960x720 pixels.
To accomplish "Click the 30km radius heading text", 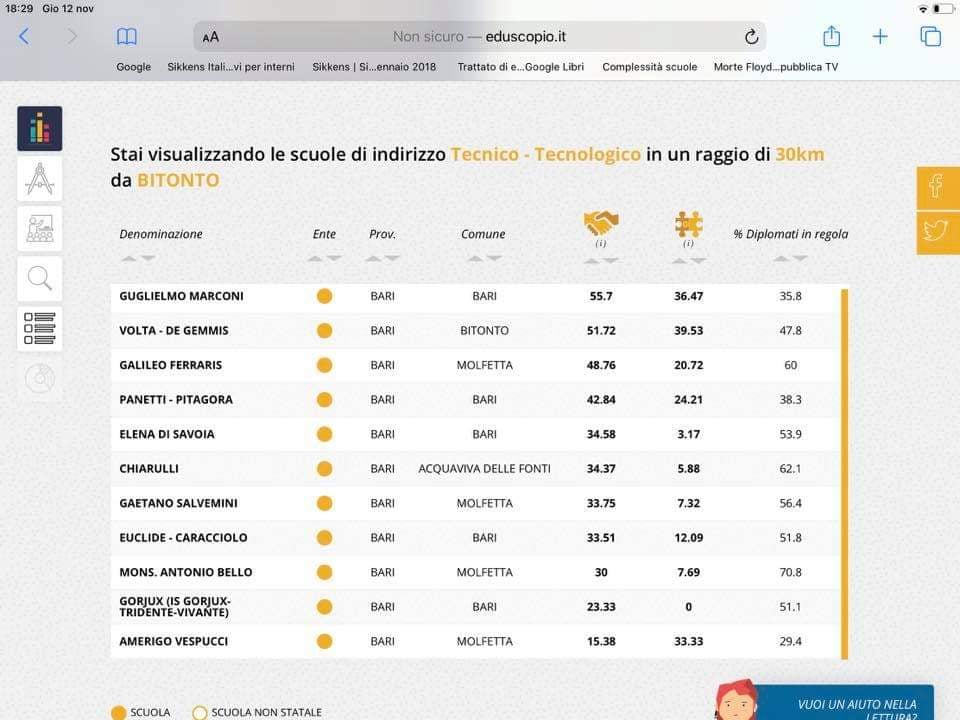I will click(x=800, y=154).
